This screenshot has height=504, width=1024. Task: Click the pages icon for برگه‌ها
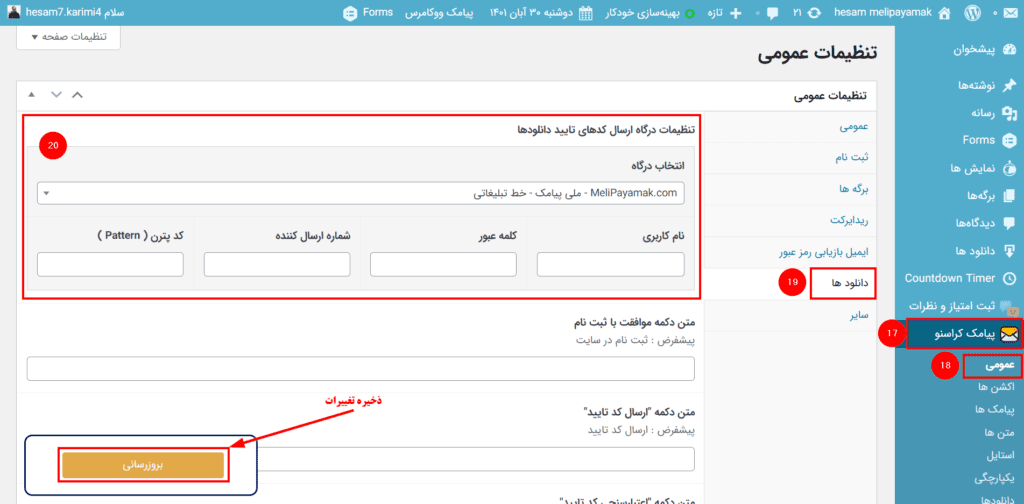(1009, 195)
